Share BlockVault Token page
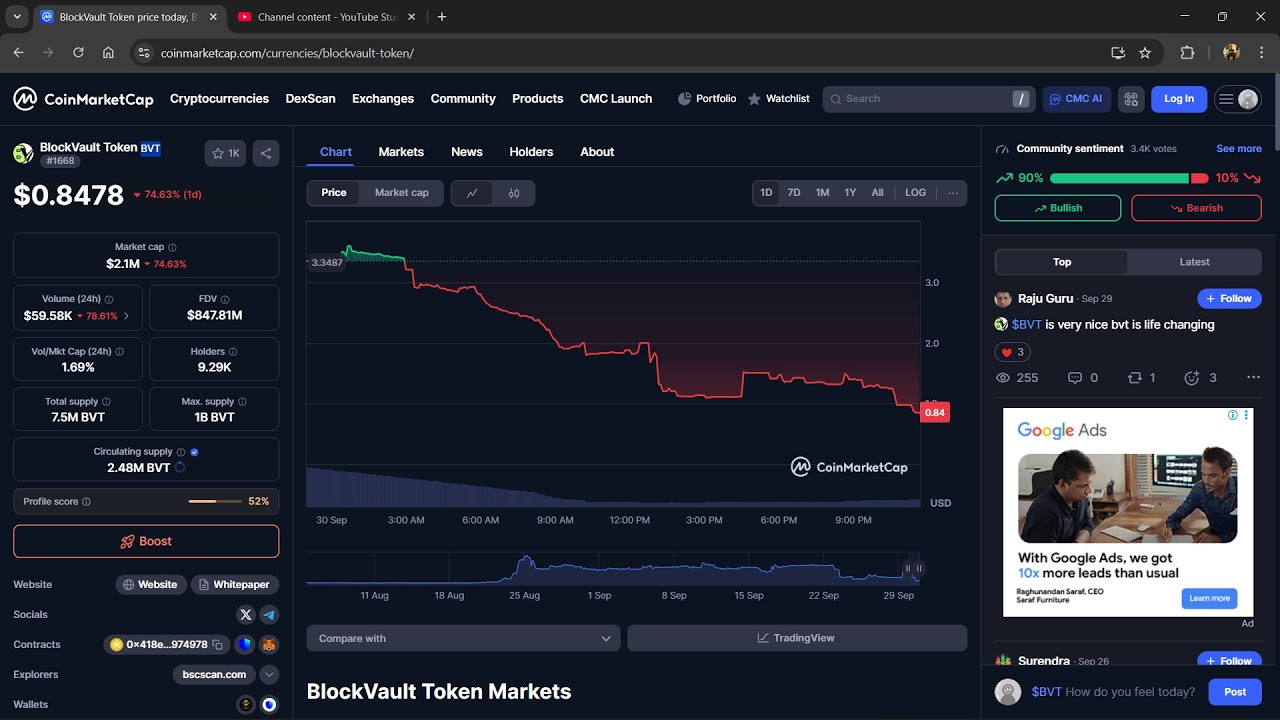The width and height of the screenshot is (1280, 720). tap(266, 153)
